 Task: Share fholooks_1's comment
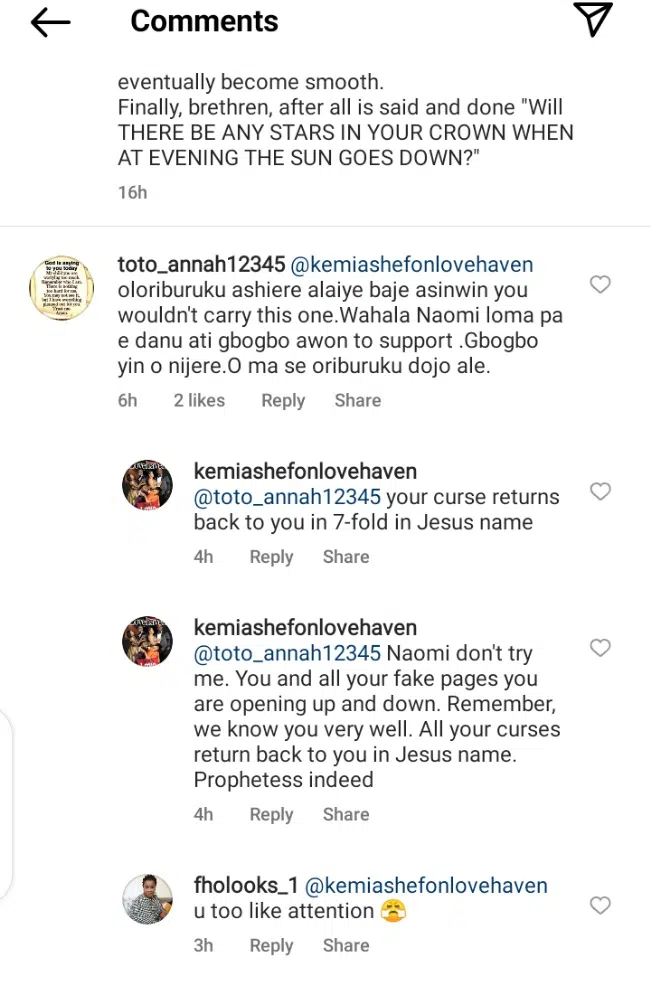346,945
